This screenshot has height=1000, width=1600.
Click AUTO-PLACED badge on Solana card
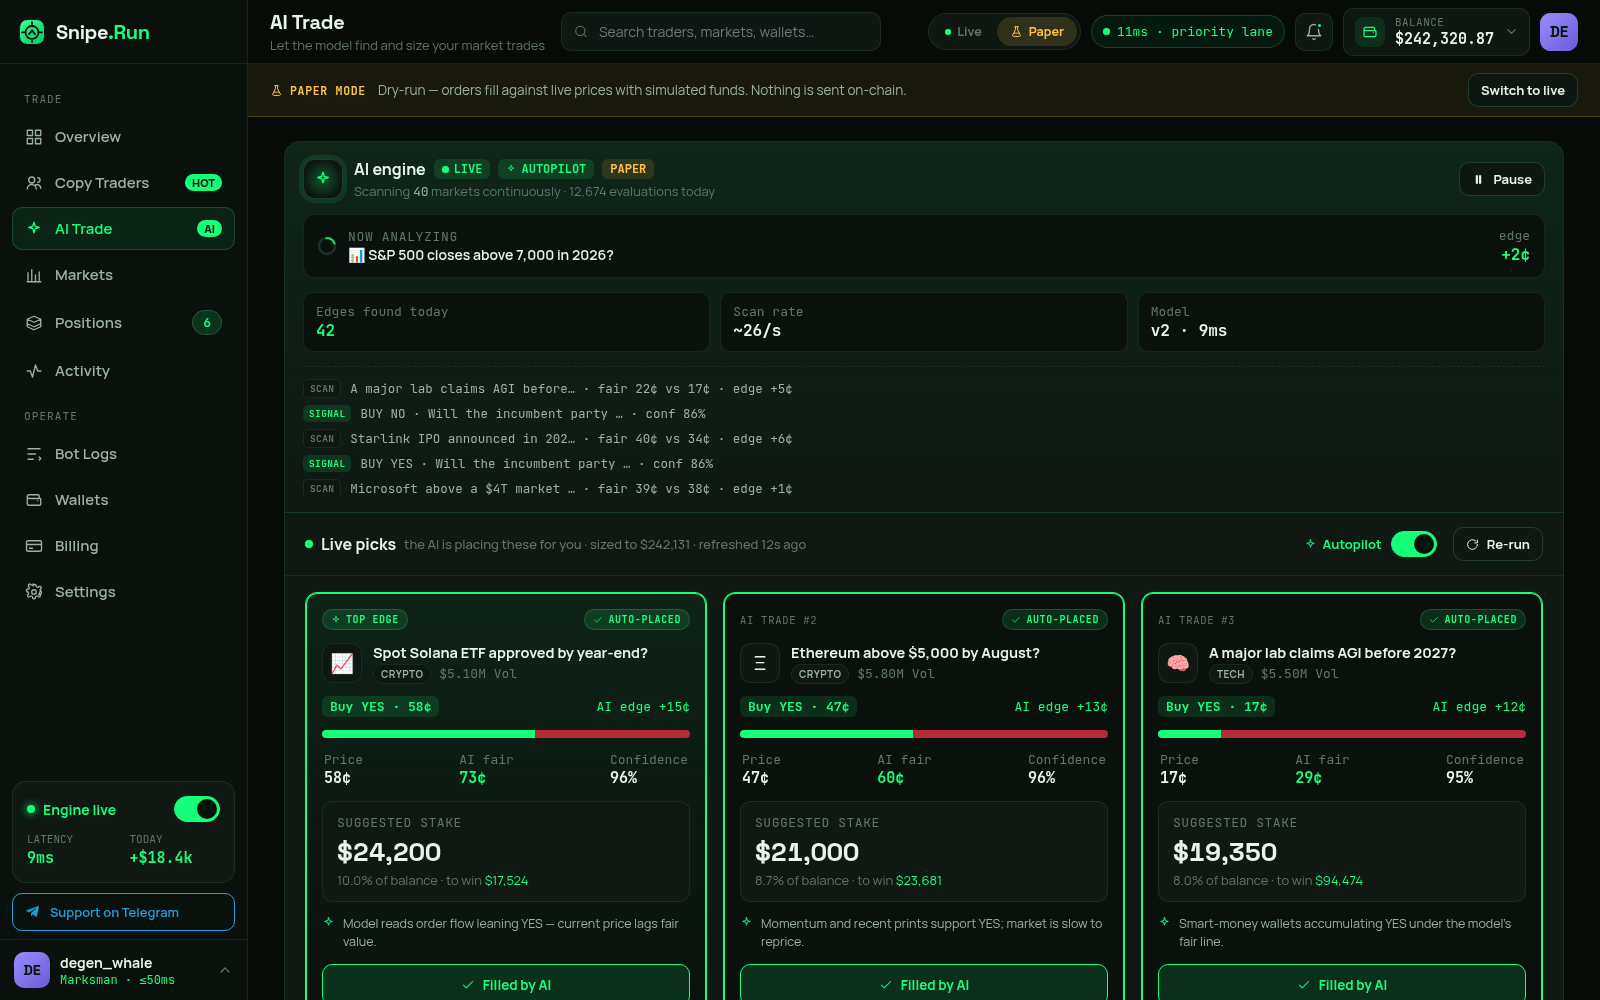point(637,620)
